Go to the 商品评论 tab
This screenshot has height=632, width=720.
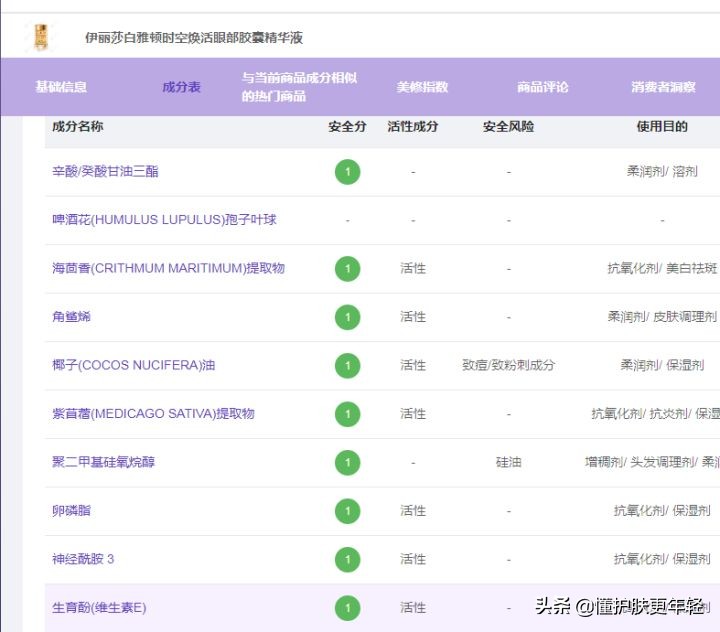click(x=542, y=87)
